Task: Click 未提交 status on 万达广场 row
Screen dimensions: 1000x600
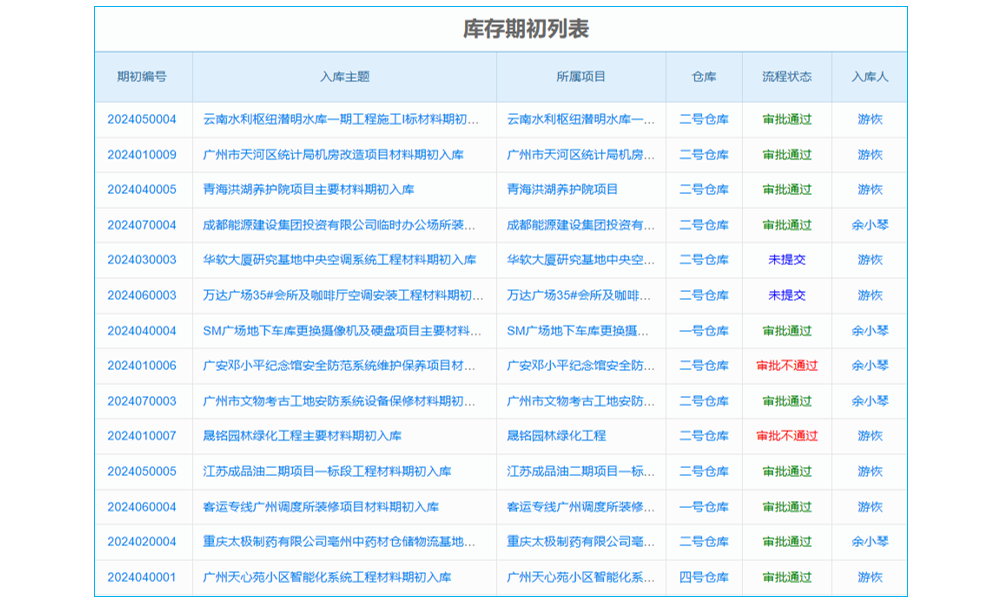Action: (787, 295)
